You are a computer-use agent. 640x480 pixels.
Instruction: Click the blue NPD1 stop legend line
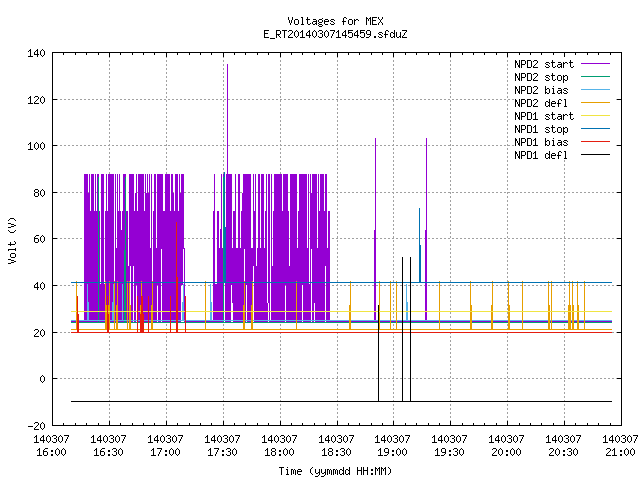pyautogui.click(x=596, y=129)
